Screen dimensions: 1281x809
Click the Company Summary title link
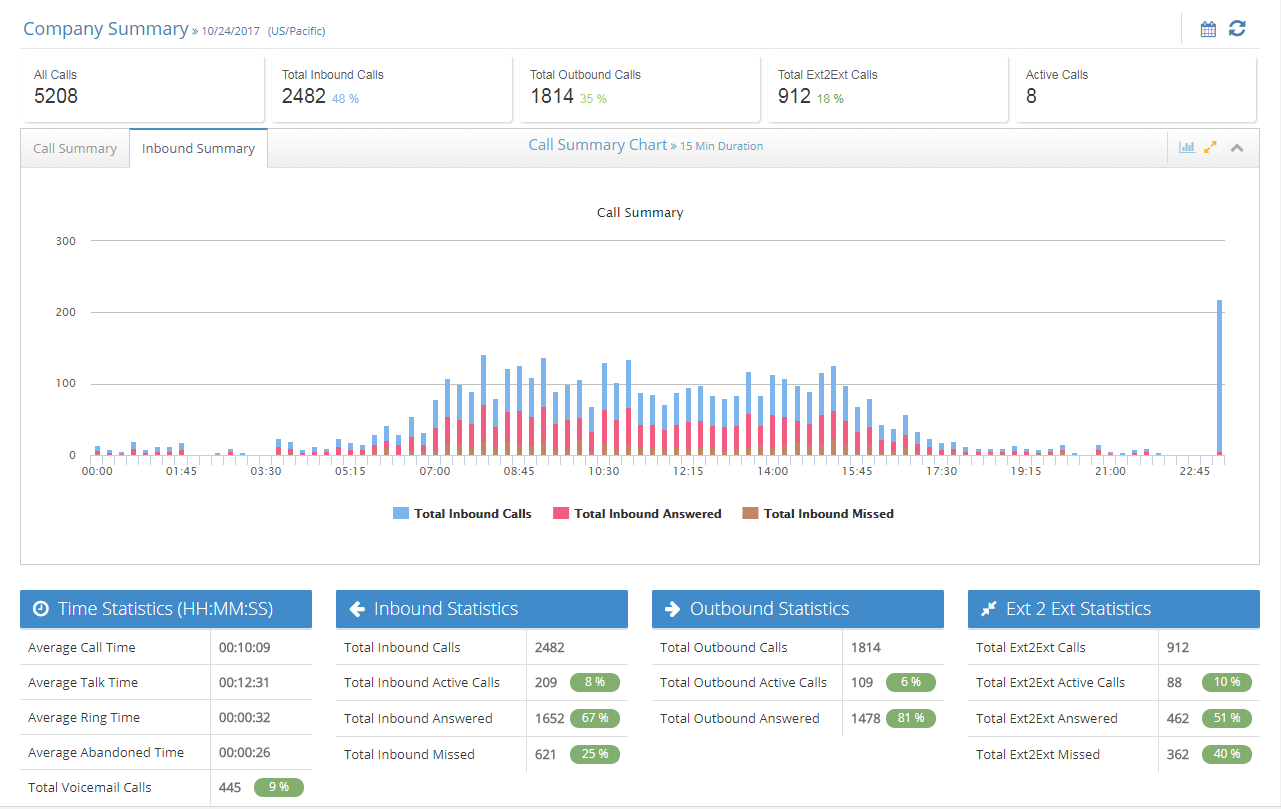click(x=105, y=29)
